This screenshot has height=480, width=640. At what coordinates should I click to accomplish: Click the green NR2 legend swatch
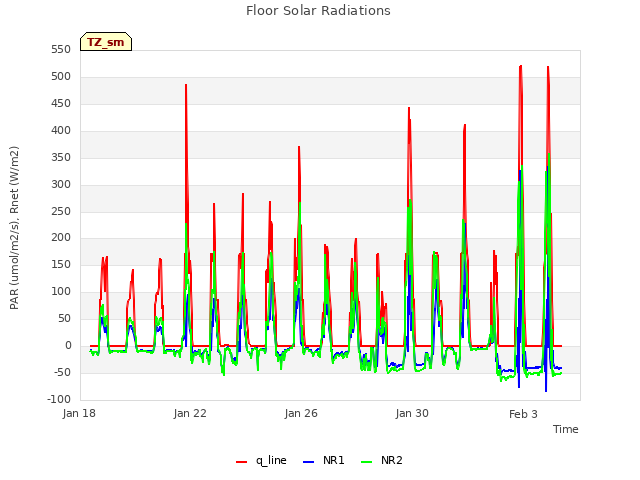pyautogui.click(x=367, y=462)
